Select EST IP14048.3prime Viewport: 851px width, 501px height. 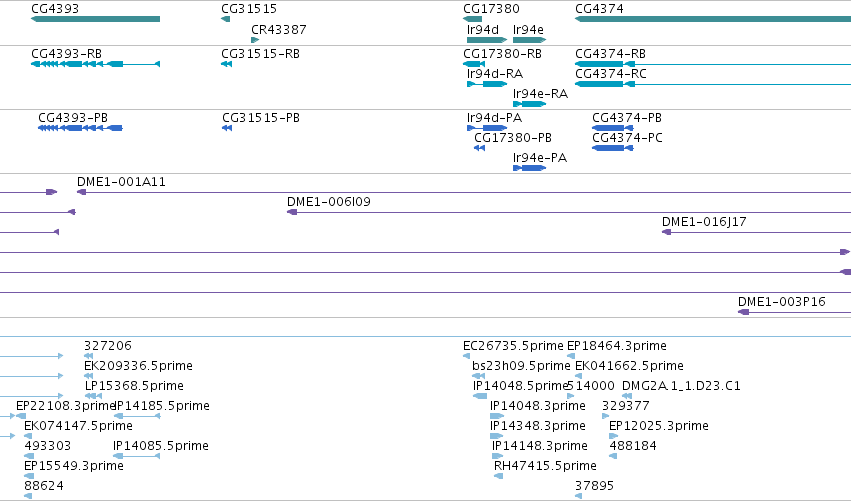[538, 406]
